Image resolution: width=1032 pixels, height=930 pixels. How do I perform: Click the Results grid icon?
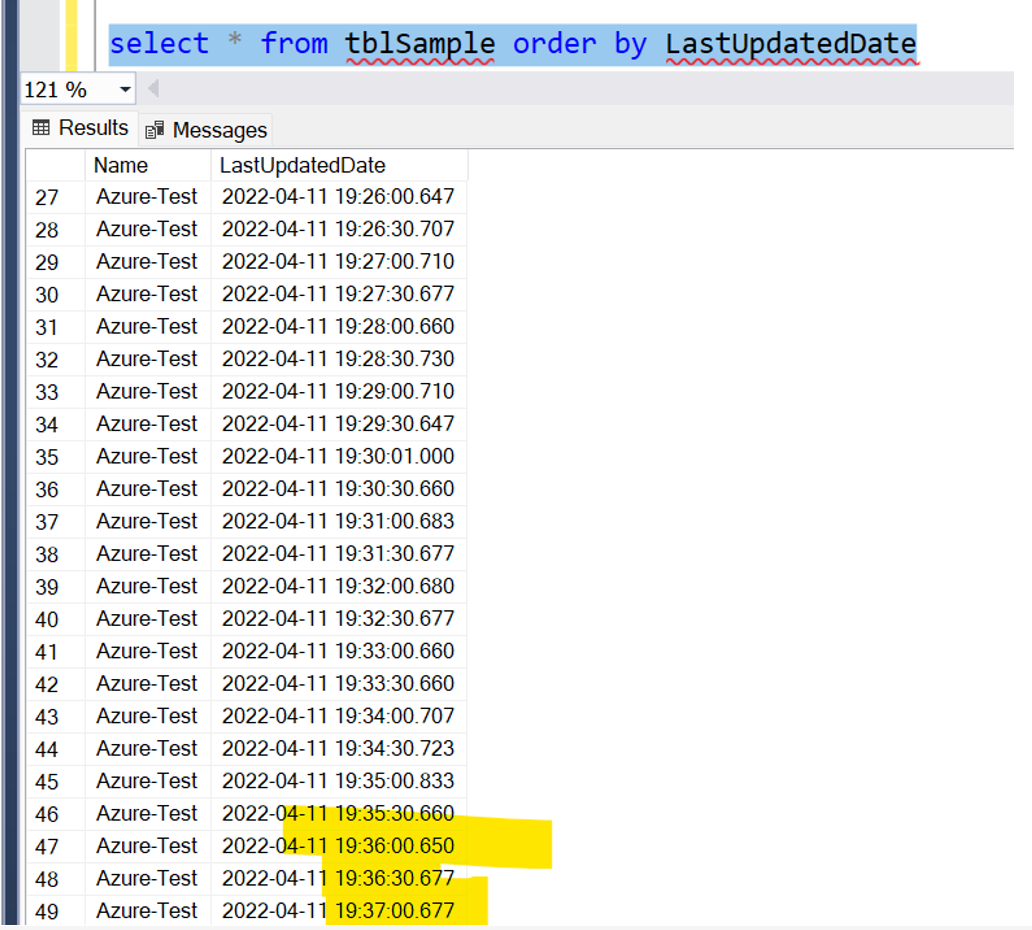click(x=41, y=128)
